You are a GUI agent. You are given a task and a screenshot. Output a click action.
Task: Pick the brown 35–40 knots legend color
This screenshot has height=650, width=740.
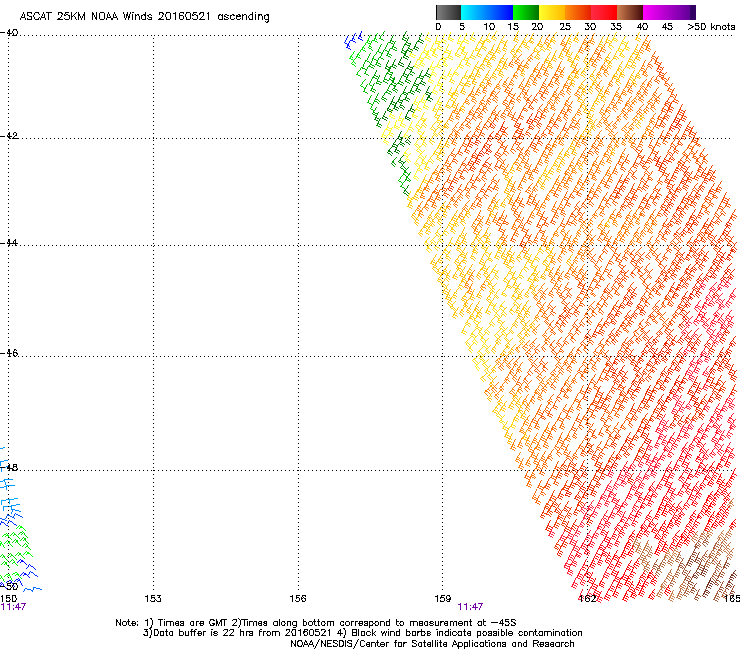coord(630,12)
